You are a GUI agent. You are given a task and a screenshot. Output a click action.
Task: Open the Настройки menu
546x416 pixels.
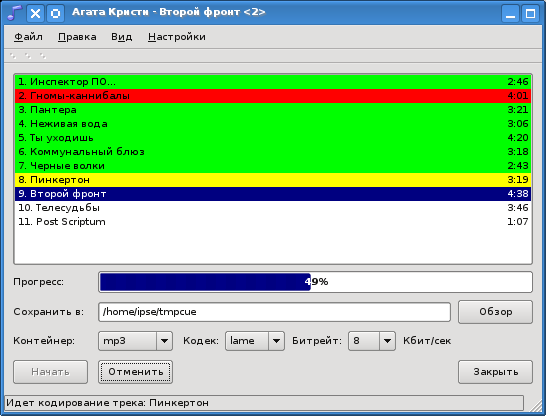[x=177, y=37]
